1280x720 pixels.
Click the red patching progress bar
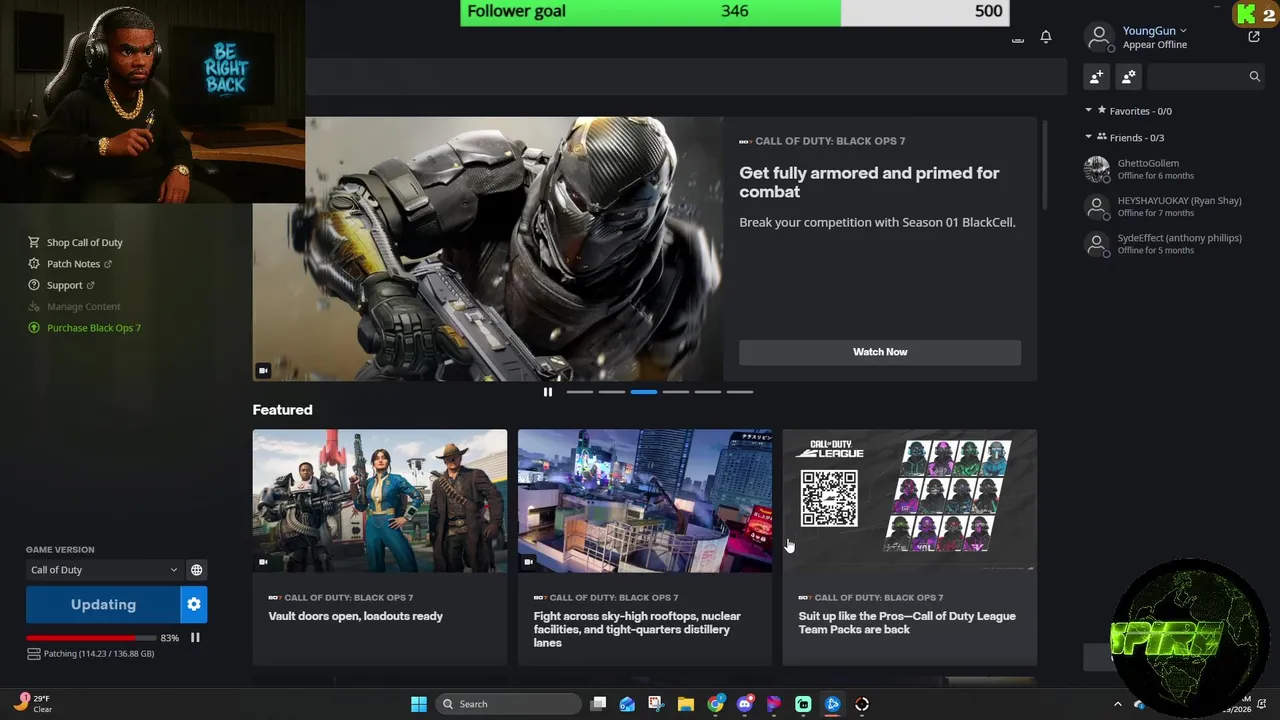click(91, 637)
